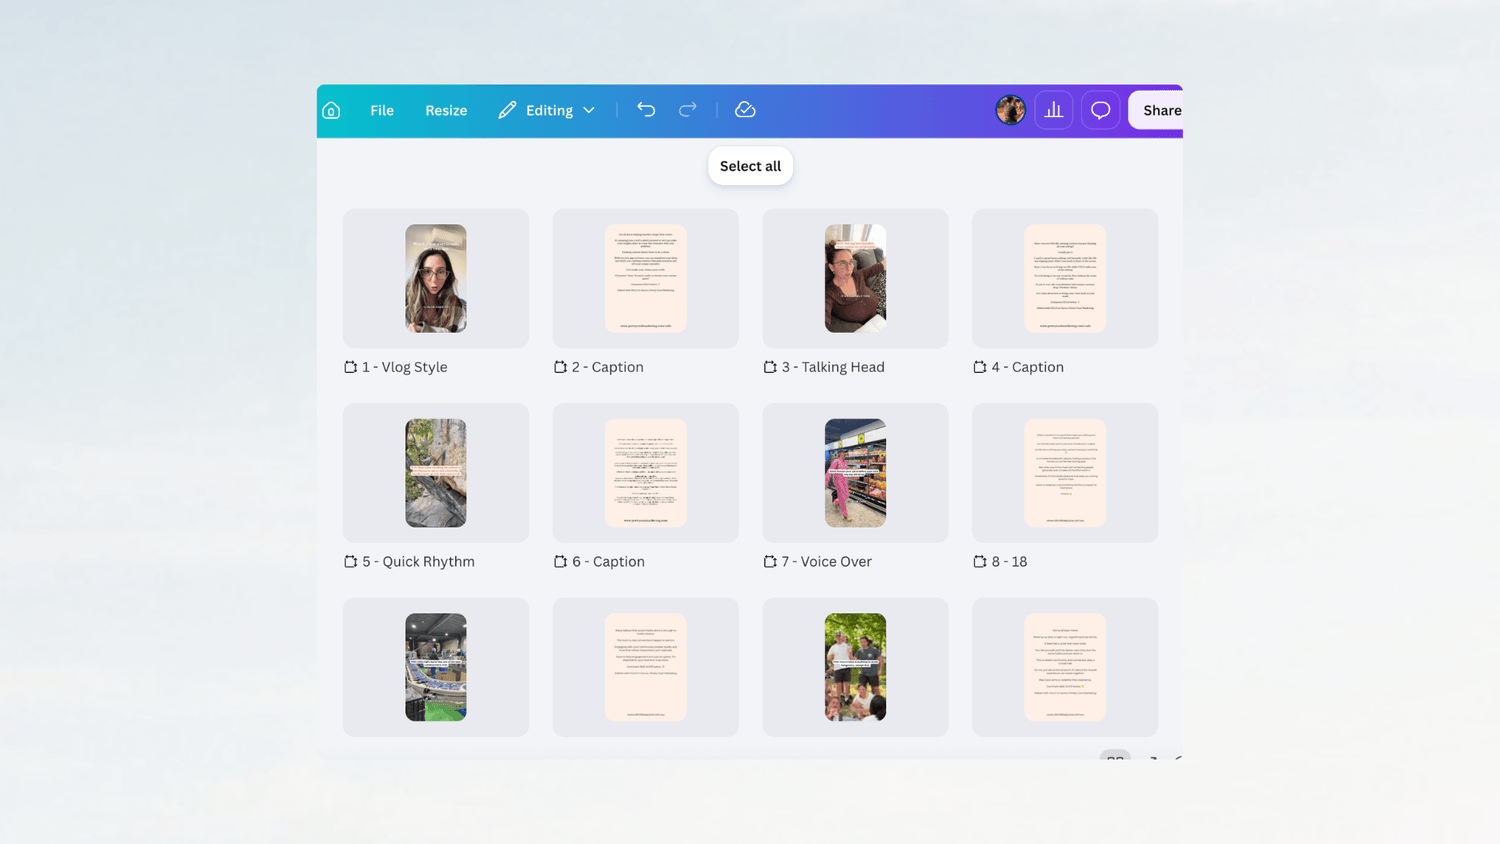Open the Resize menu

(446, 110)
